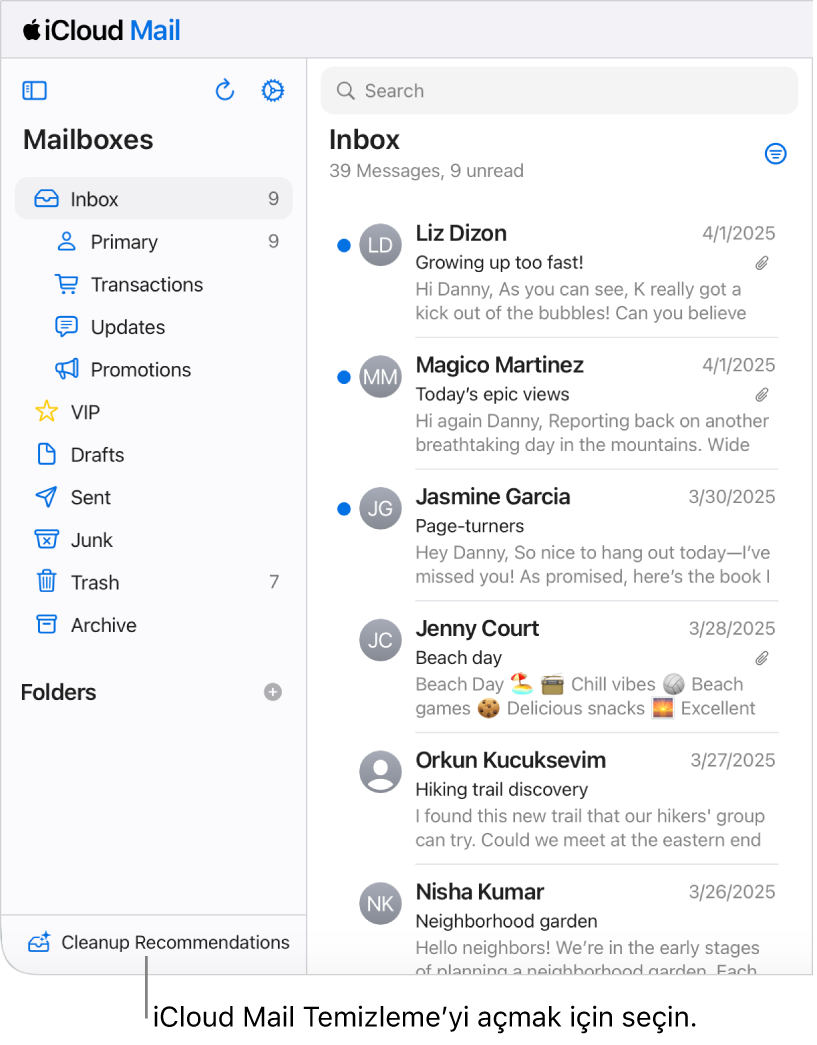
Task: Click attachment paperclip on Beach day email
Action: click(762, 658)
